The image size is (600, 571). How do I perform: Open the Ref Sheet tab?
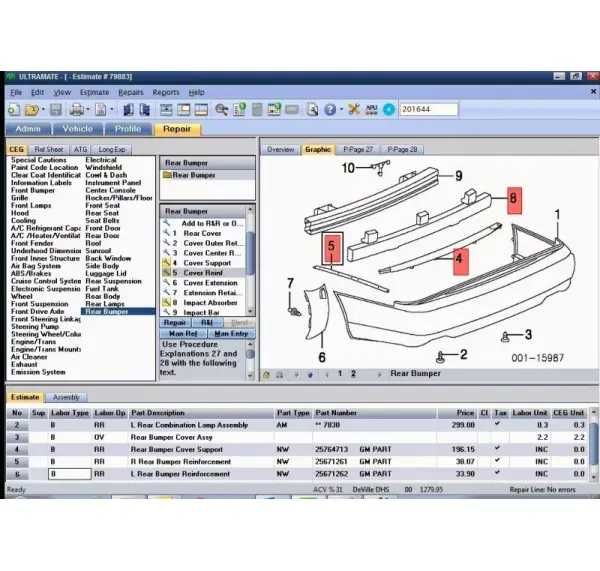tap(49, 150)
